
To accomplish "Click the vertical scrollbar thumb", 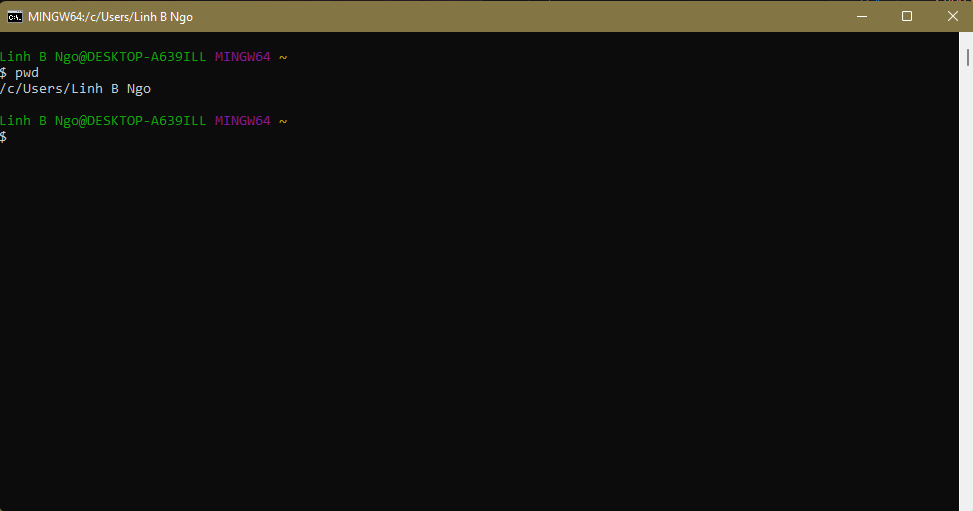I will pyautogui.click(x=967, y=57).
